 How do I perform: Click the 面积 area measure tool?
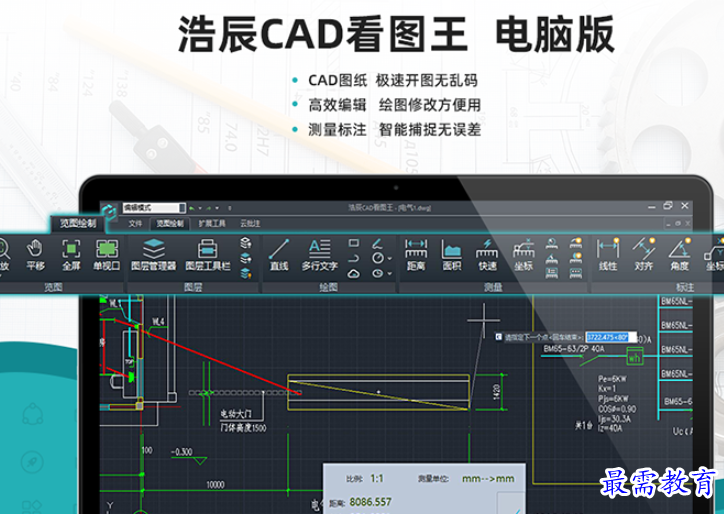452,254
